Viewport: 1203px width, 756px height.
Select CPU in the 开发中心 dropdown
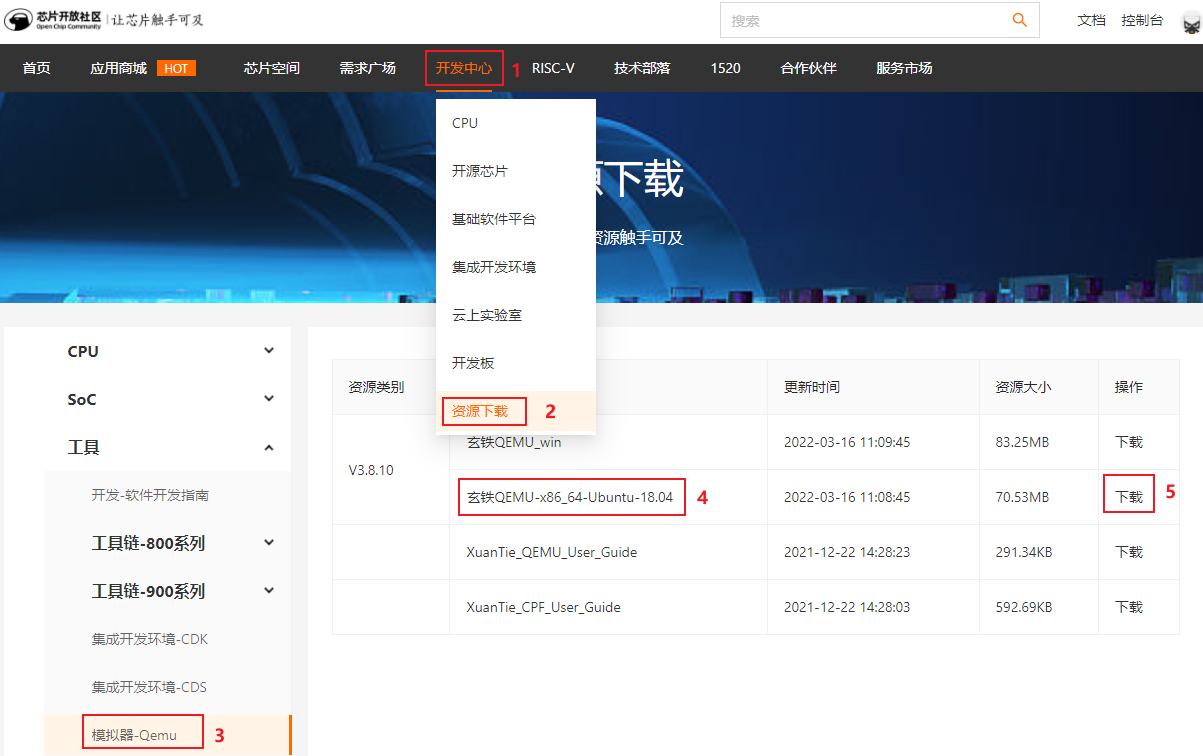516,123
